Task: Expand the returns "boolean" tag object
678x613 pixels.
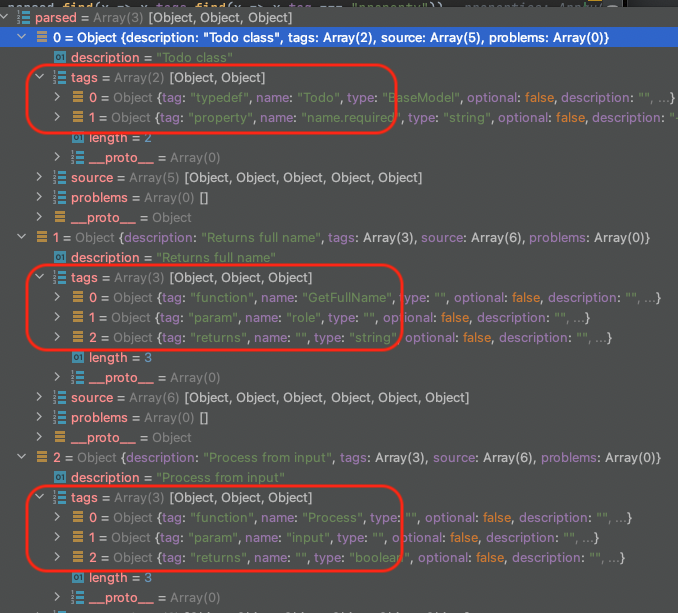Action: [57, 557]
